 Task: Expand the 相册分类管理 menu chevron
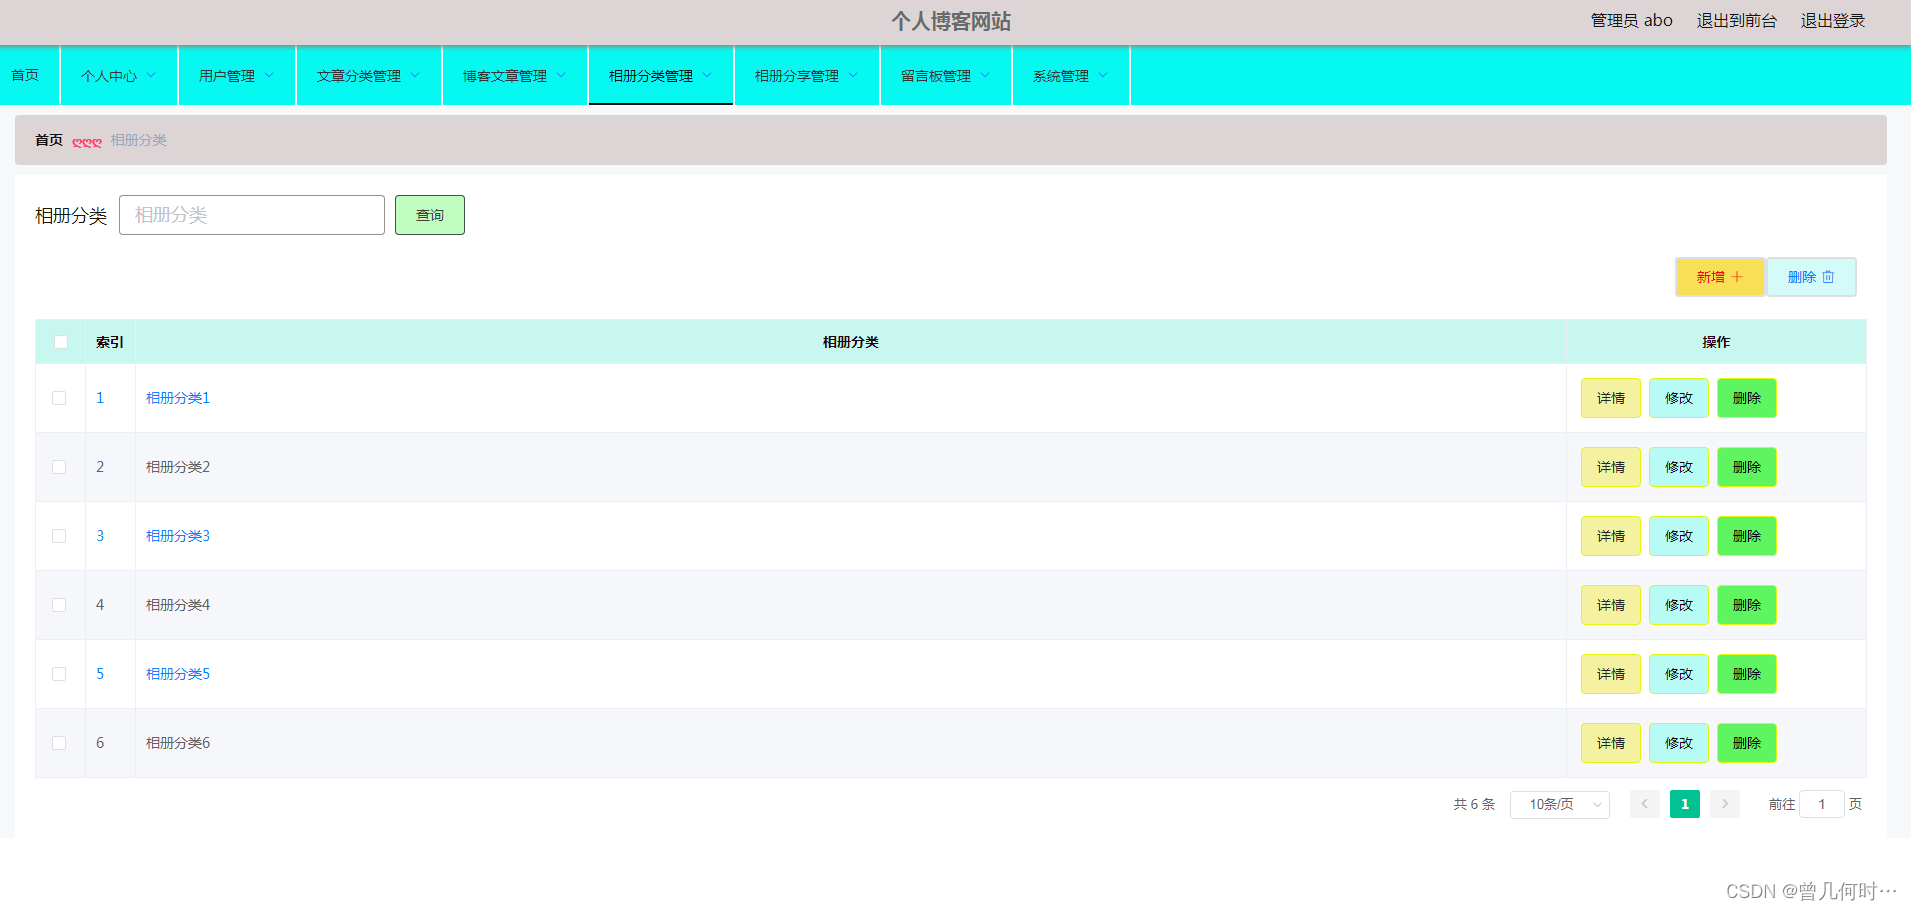coord(707,75)
